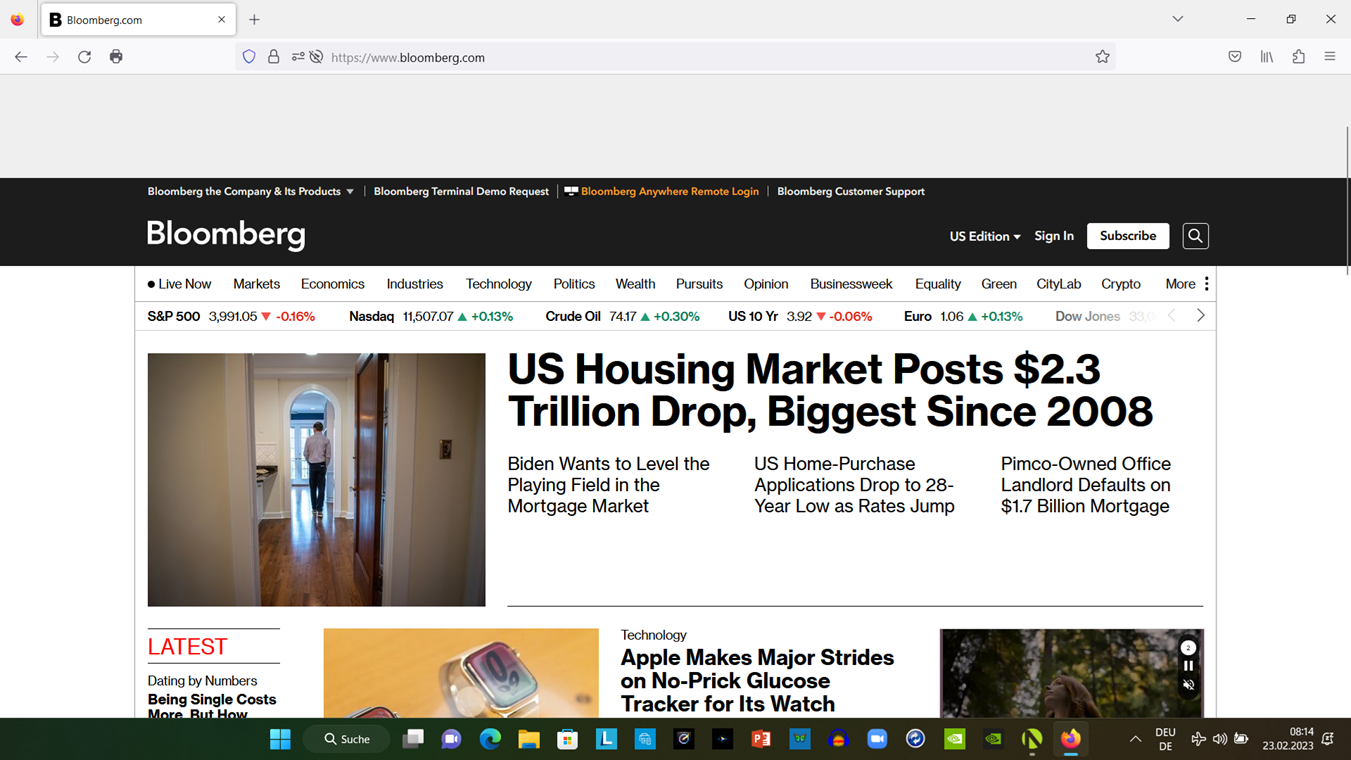Open the Windows Start menu
Image resolution: width=1351 pixels, height=760 pixels.
pyautogui.click(x=280, y=739)
